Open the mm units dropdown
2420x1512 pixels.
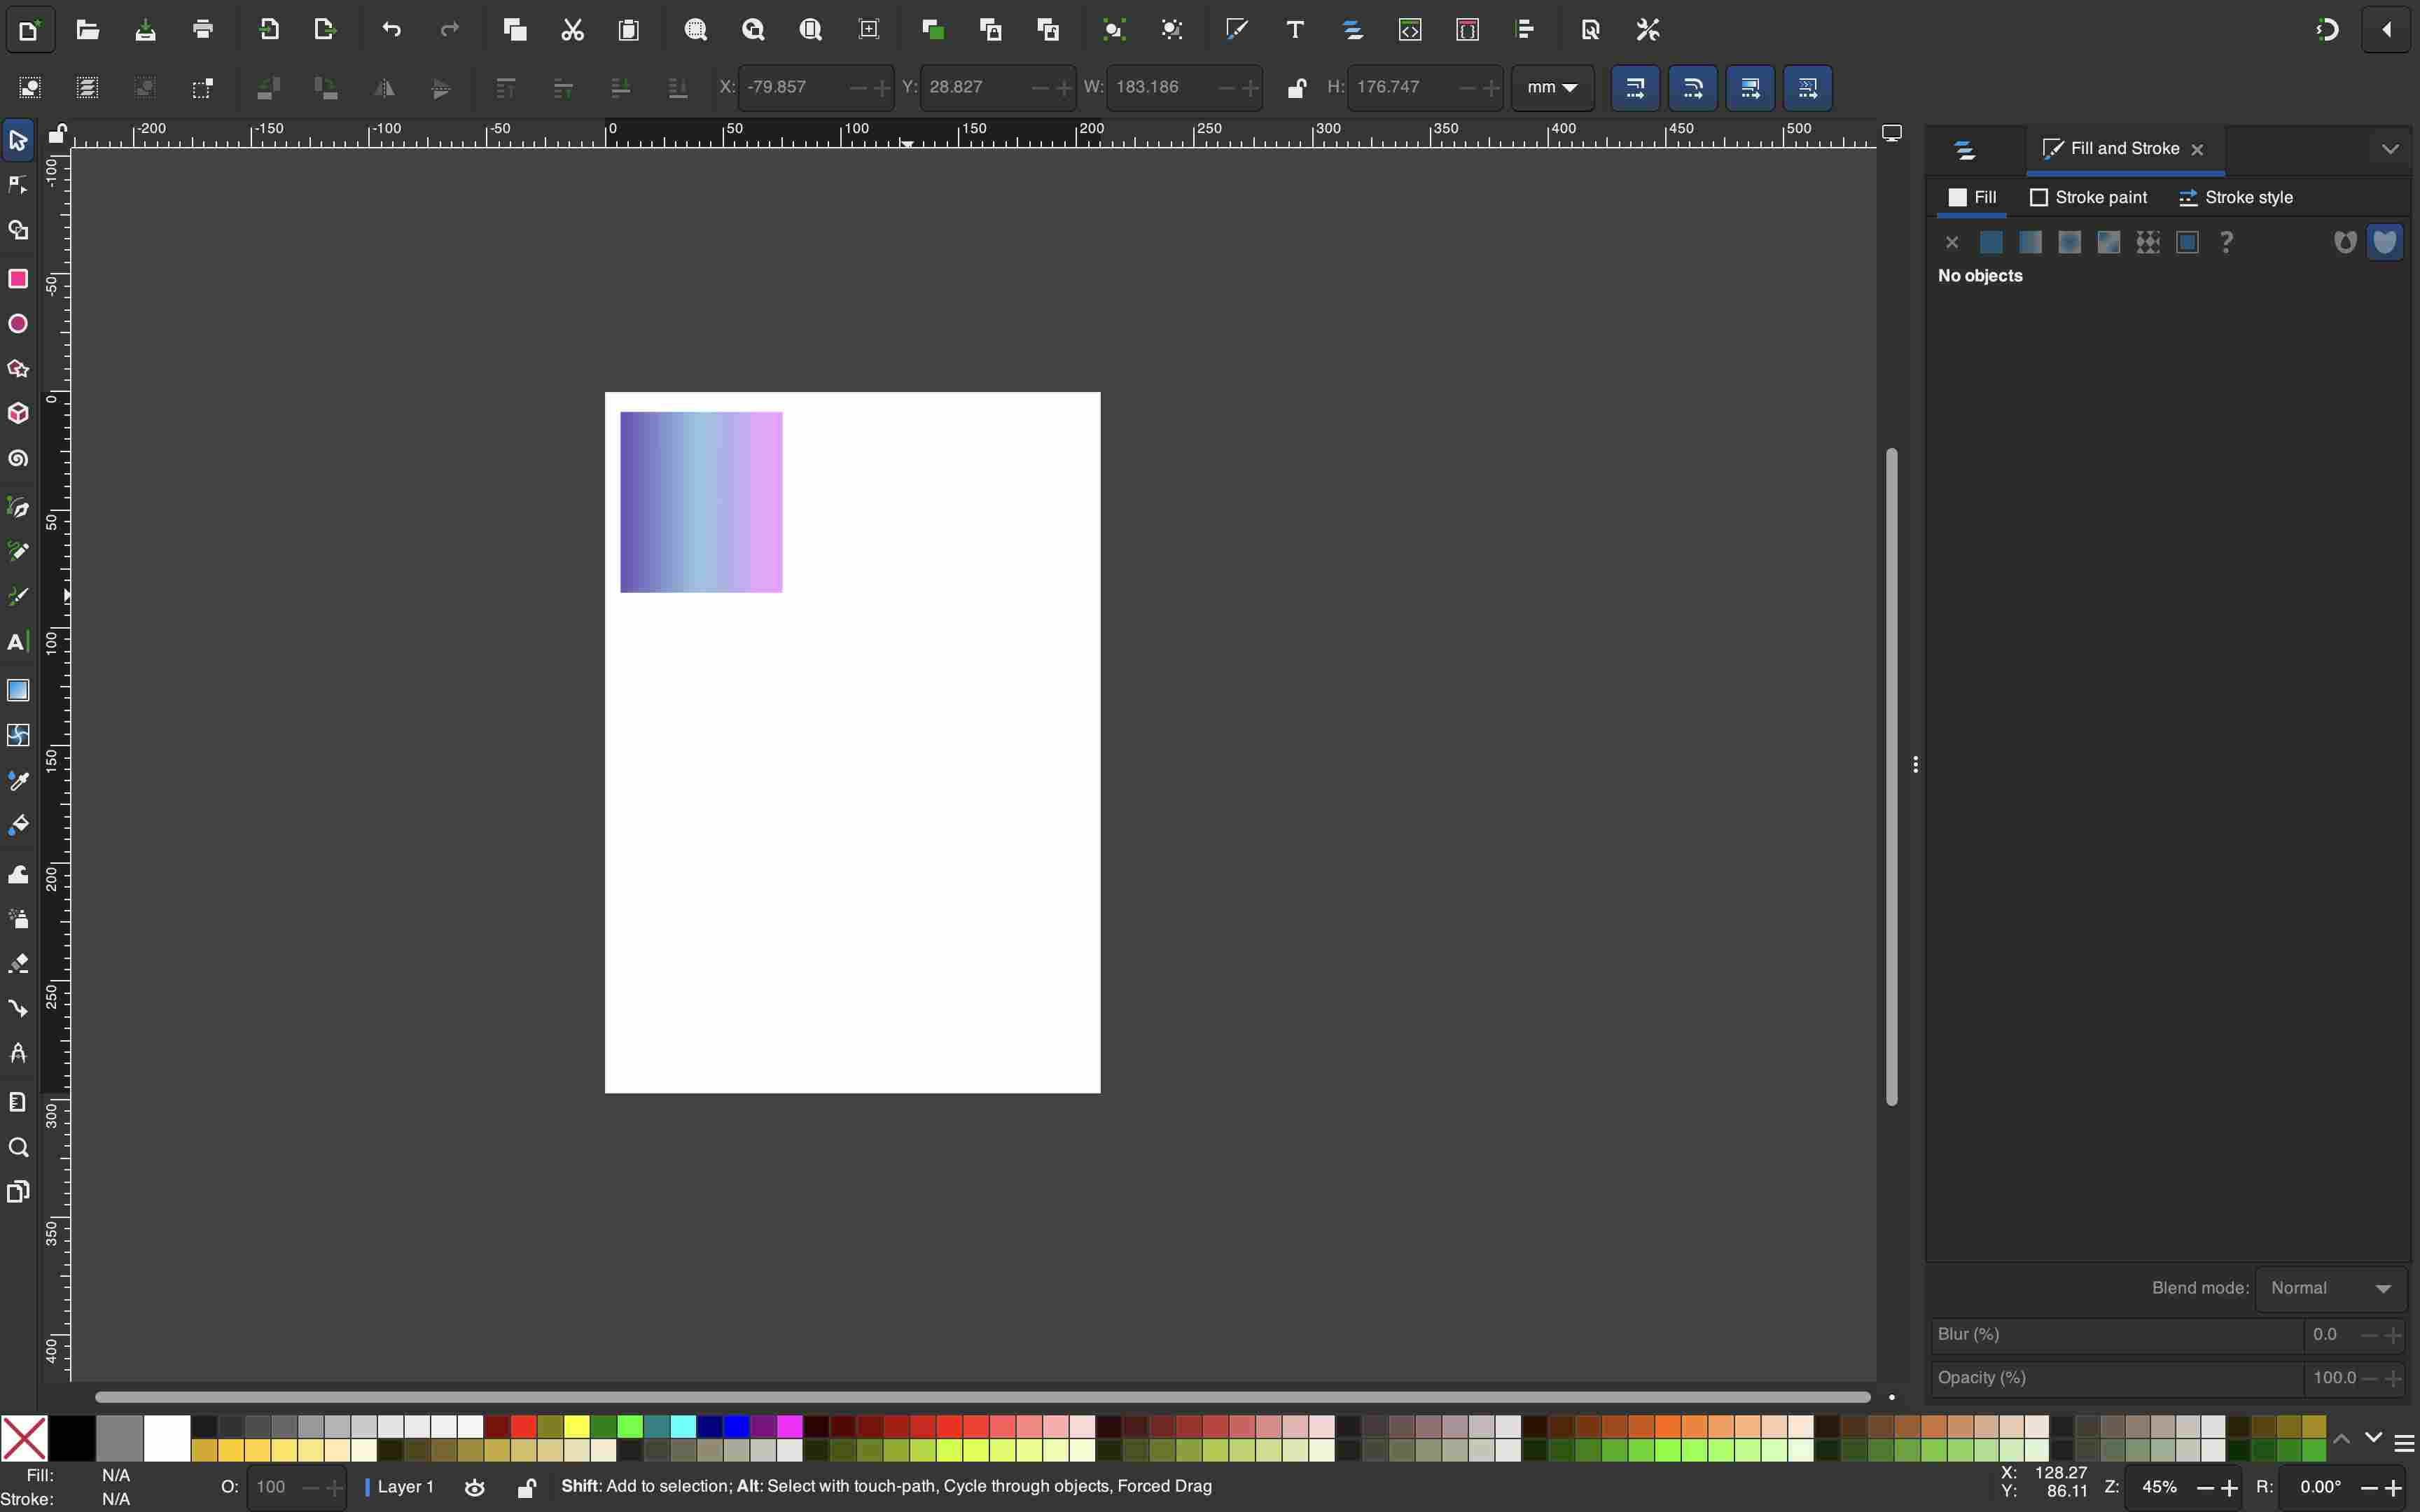click(1553, 88)
